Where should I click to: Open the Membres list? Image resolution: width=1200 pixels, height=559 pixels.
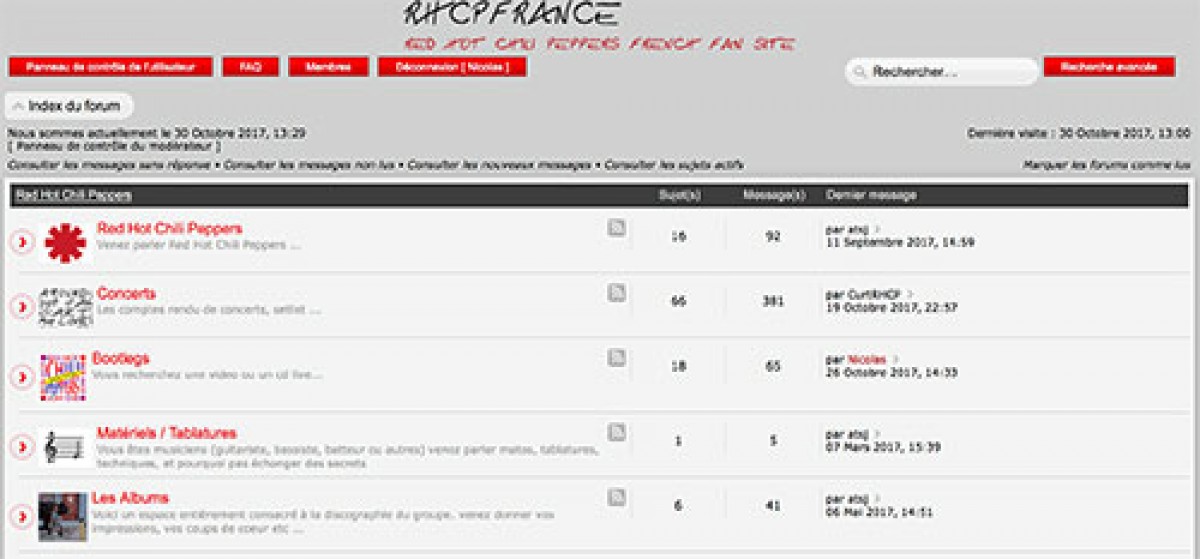pos(328,67)
